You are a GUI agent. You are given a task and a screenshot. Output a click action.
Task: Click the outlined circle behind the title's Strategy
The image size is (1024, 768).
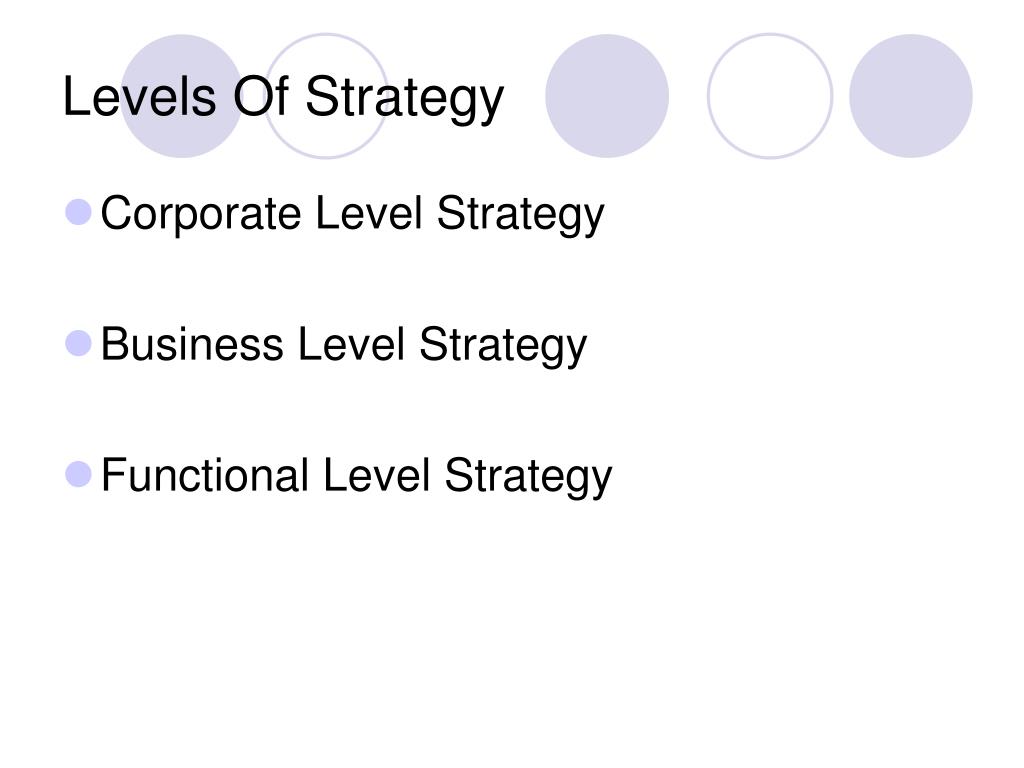click(x=326, y=96)
